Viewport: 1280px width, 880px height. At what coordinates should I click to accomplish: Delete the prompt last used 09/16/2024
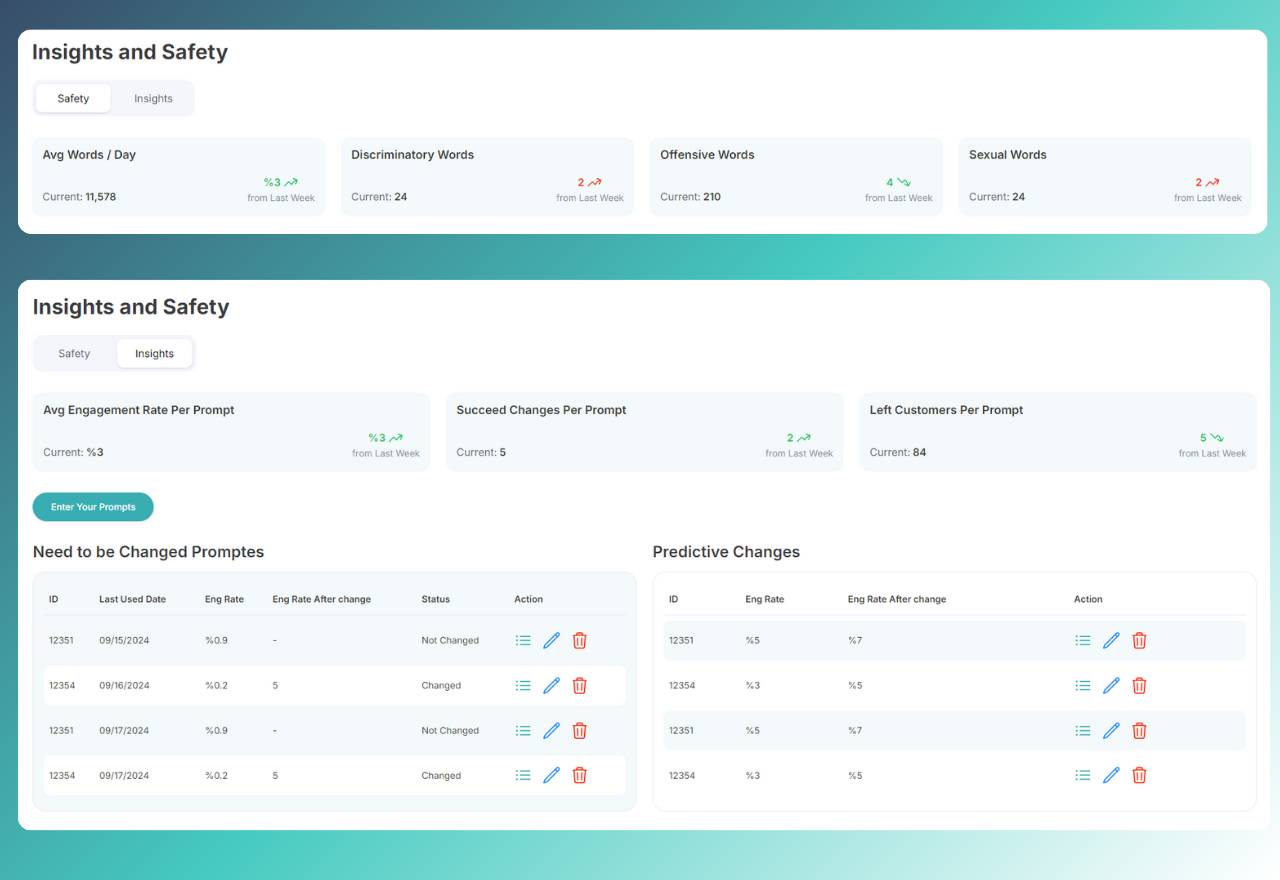click(579, 686)
